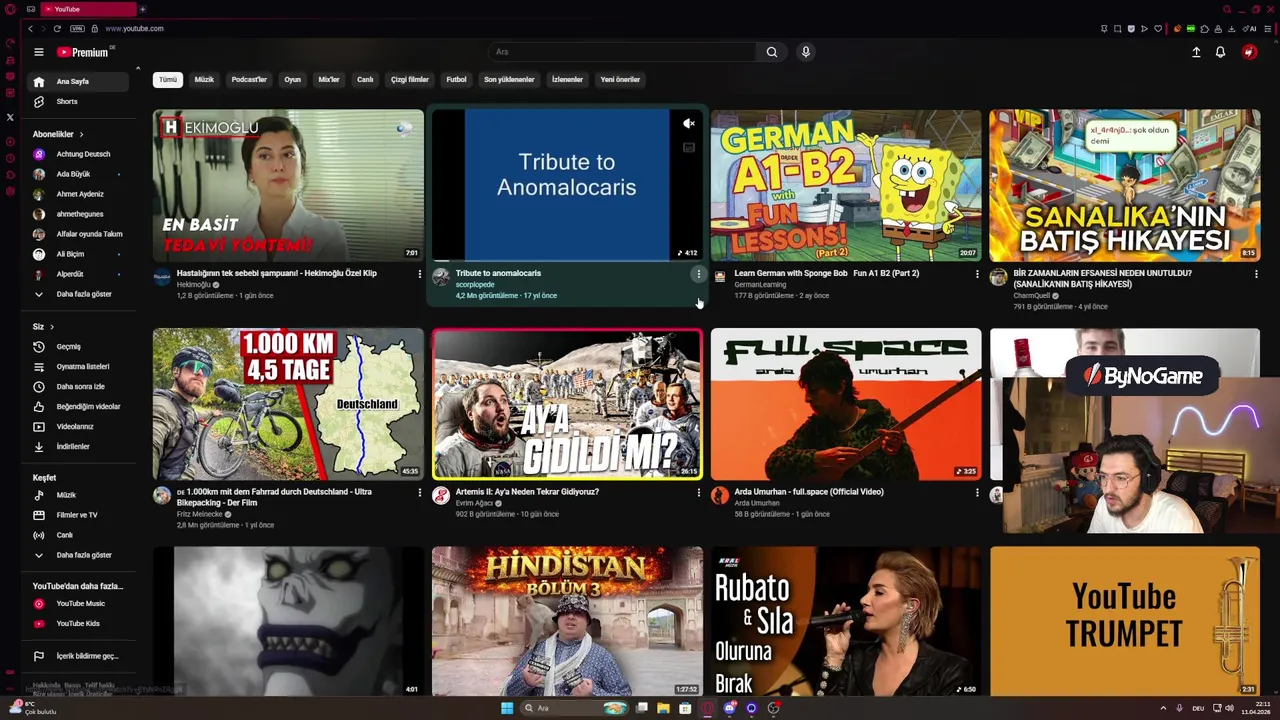Click the www.youtube.com address bar
Image resolution: width=1280 pixels, height=720 pixels.
(135, 28)
